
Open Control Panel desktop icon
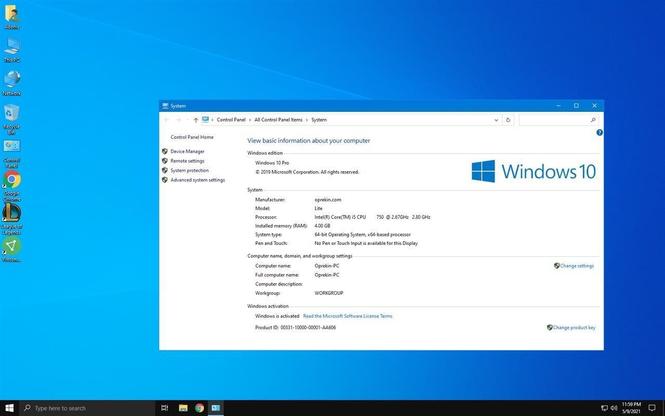[x=12, y=154]
